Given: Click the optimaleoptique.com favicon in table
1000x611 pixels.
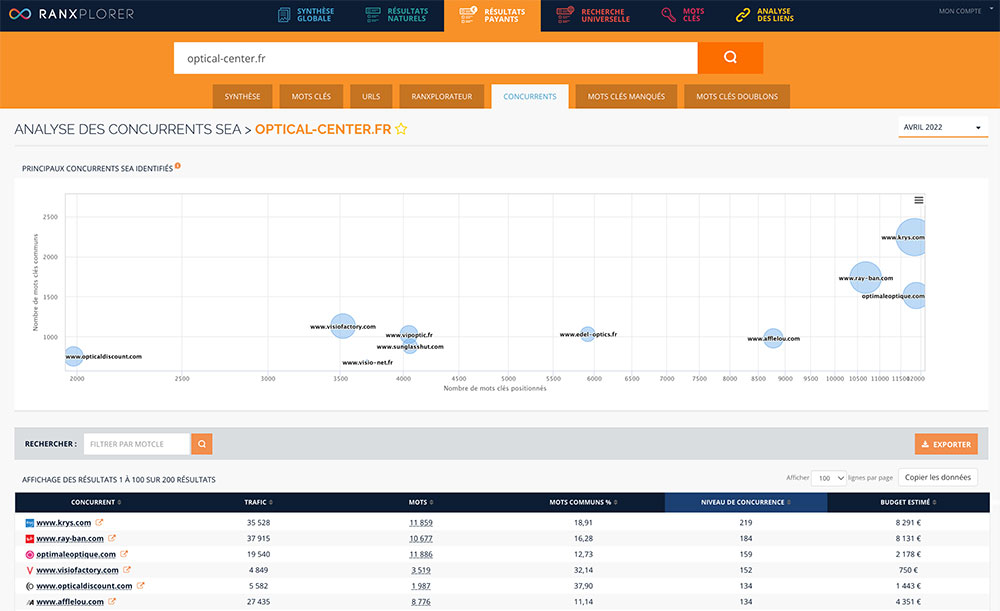Looking at the screenshot, I should pos(29,555).
